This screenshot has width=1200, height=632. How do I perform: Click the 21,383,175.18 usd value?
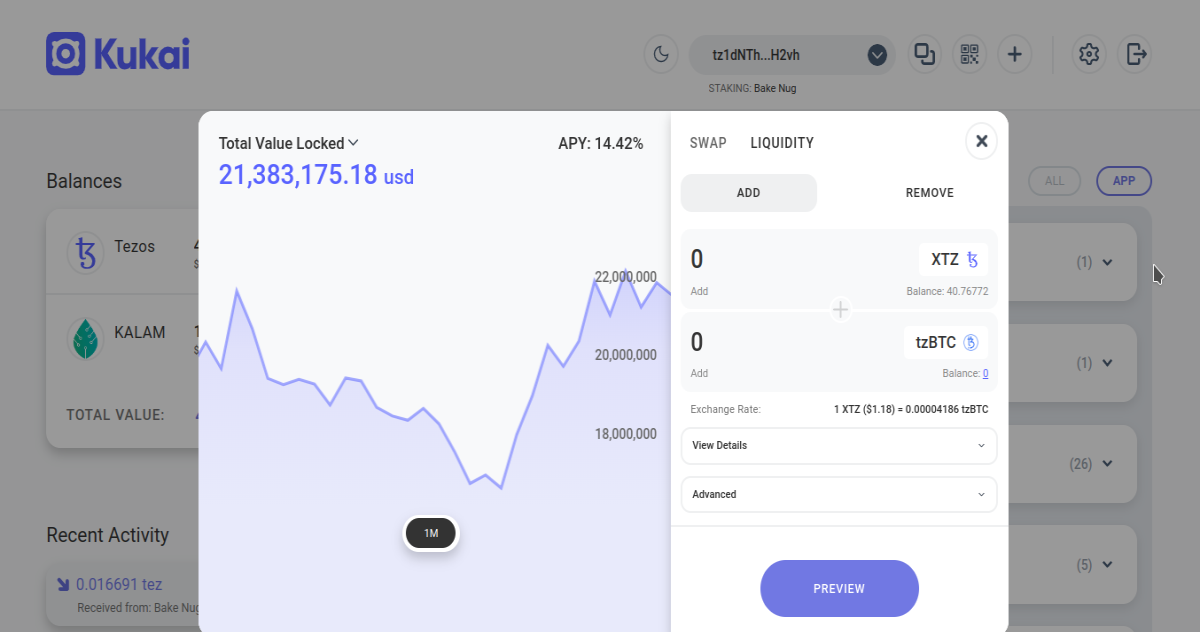(x=316, y=176)
